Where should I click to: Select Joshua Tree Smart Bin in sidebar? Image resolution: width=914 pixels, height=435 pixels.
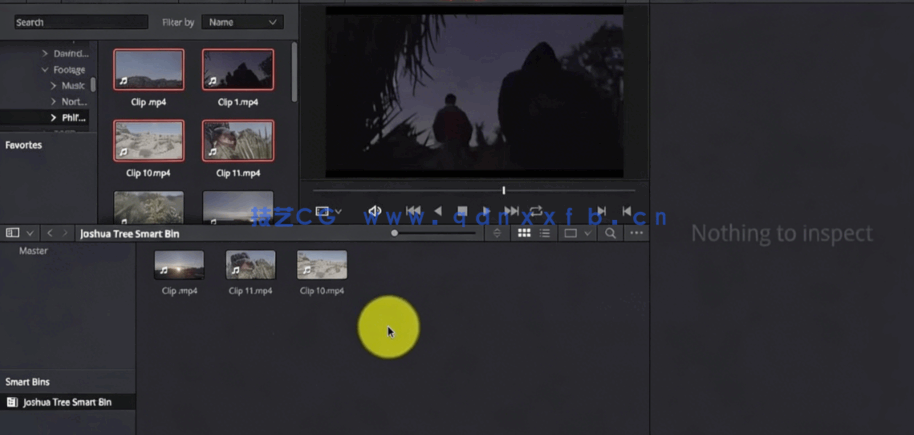(x=67, y=402)
